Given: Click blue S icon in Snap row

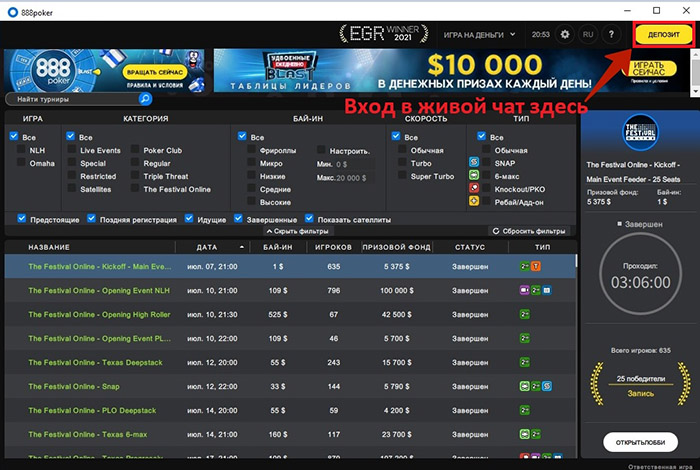Looking at the screenshot, I should point(547,386).
